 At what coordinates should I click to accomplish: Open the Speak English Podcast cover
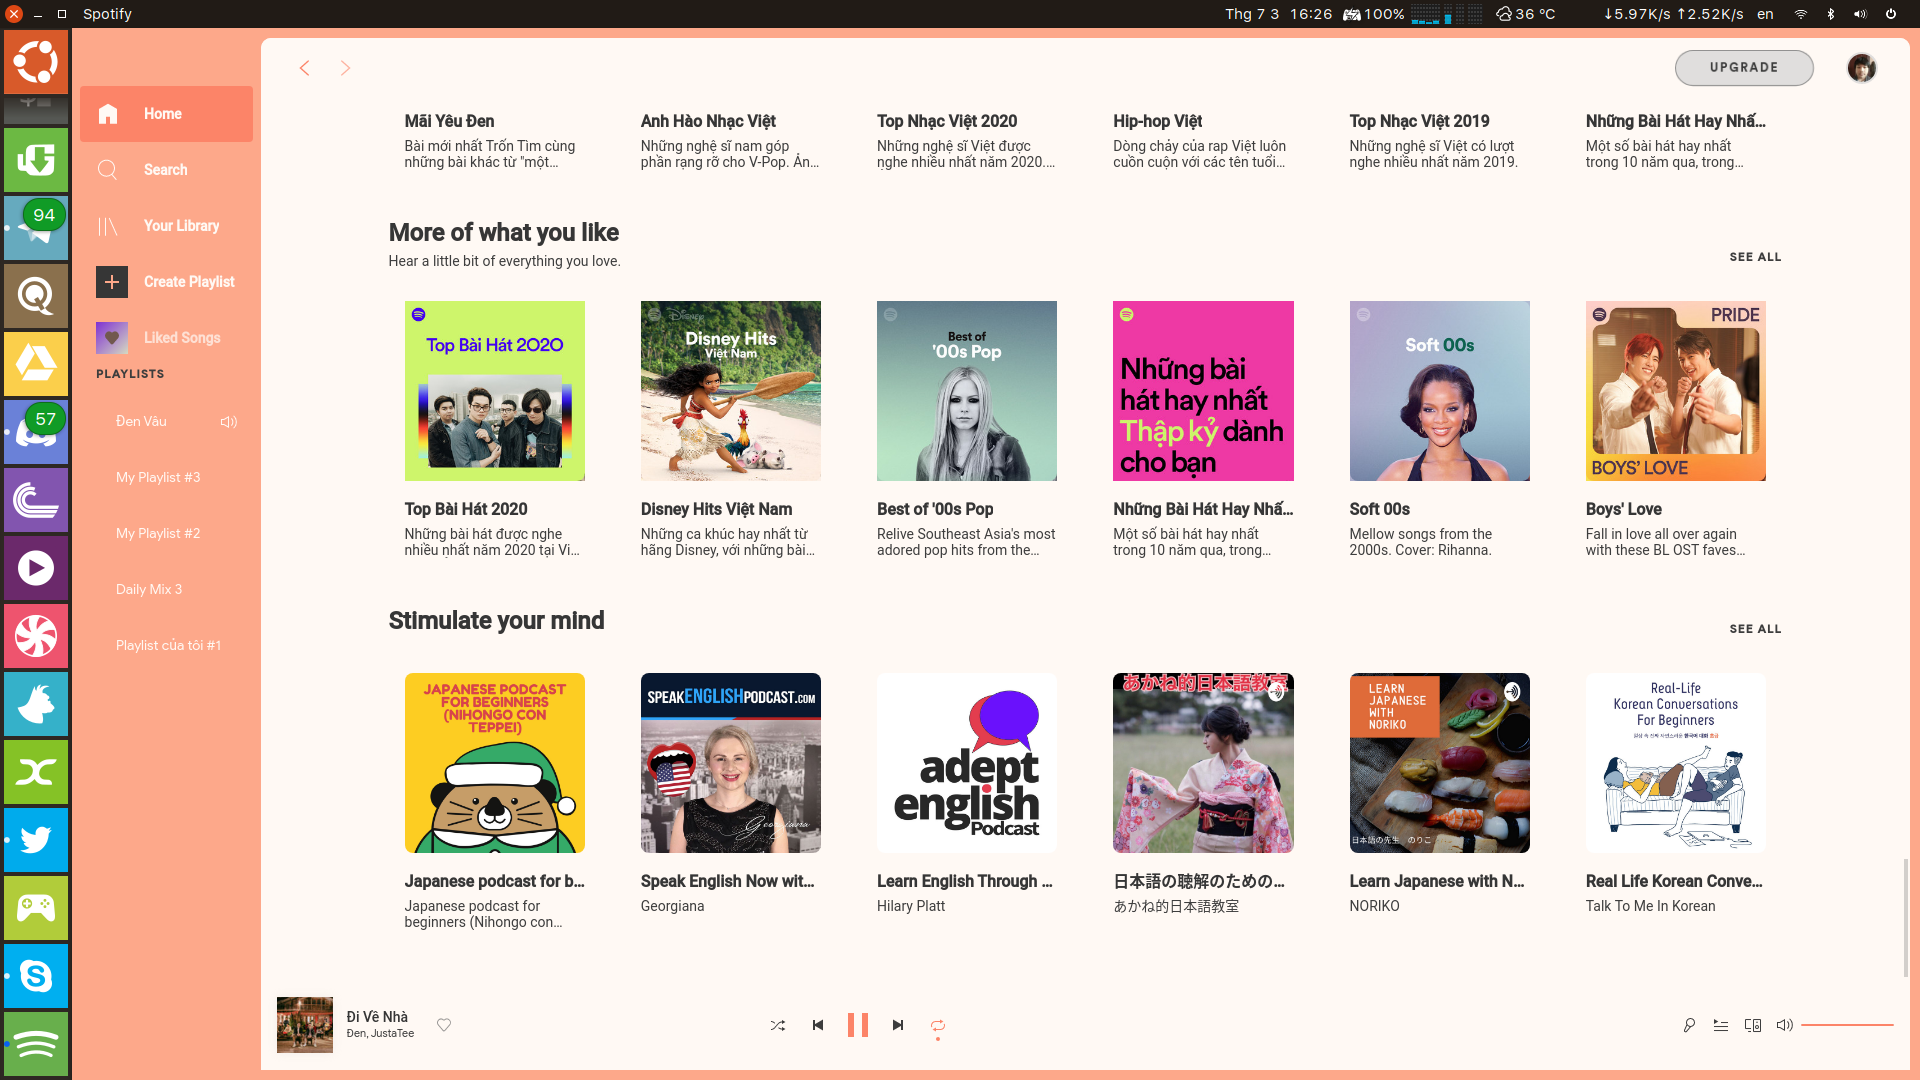[x=731, y=763]
